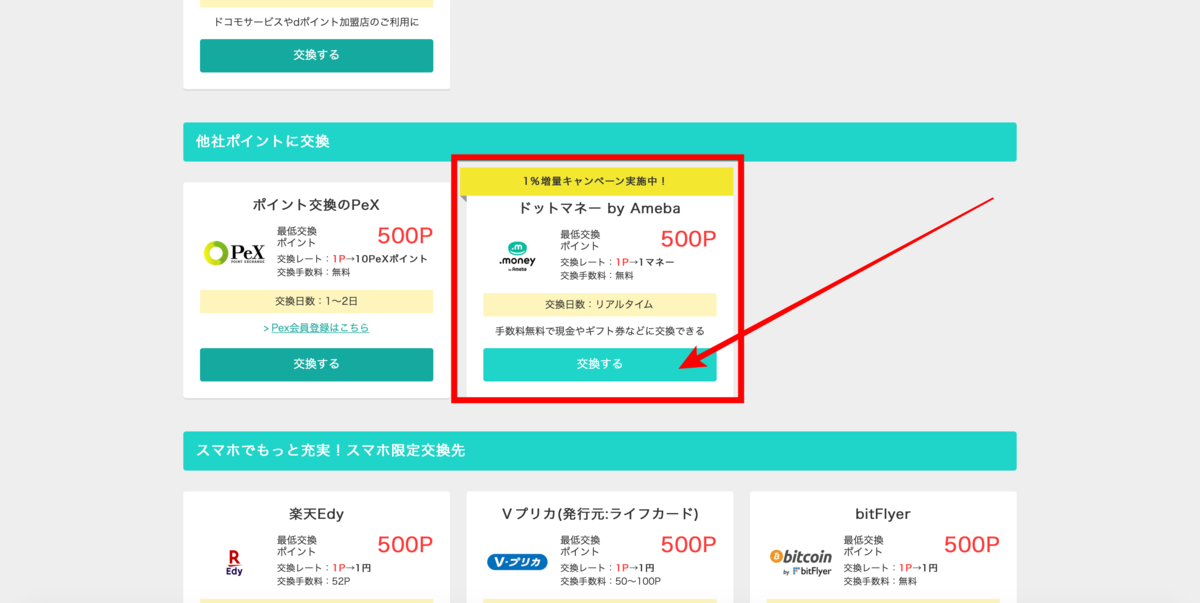Click the スマホ限定交換先 section header
The width and height of the screenshot is (1200, 603).
tap(599, 451)
